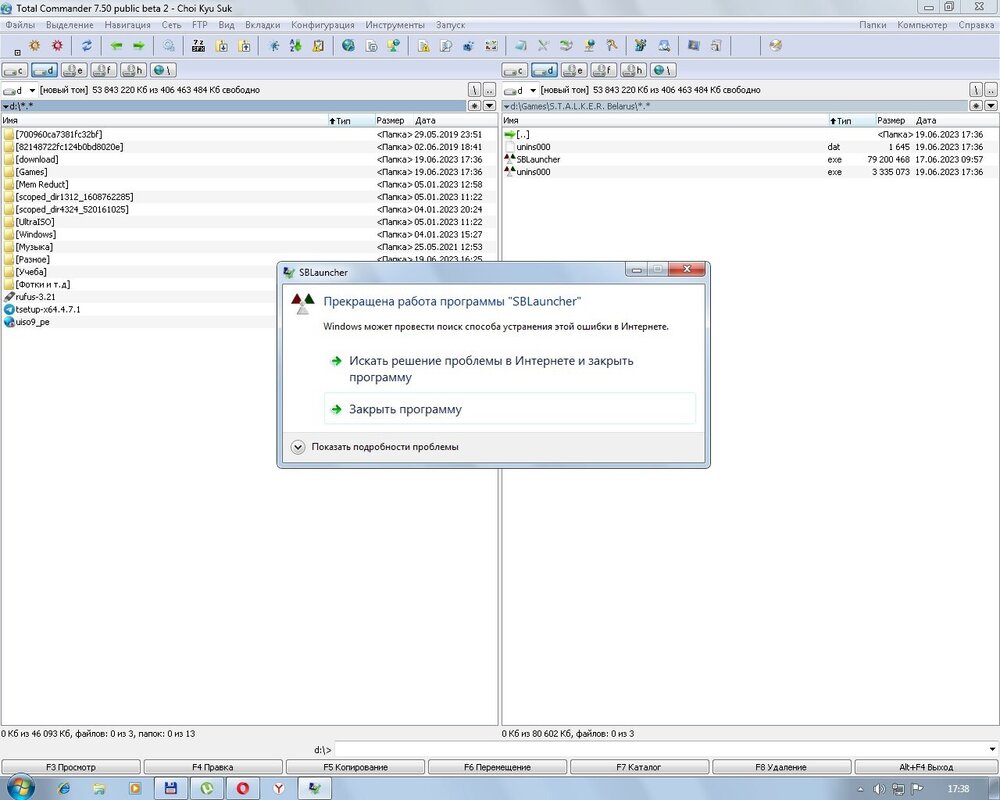Open uTorrent from the taskbar
1000x800 pixels.
(207, 787)
